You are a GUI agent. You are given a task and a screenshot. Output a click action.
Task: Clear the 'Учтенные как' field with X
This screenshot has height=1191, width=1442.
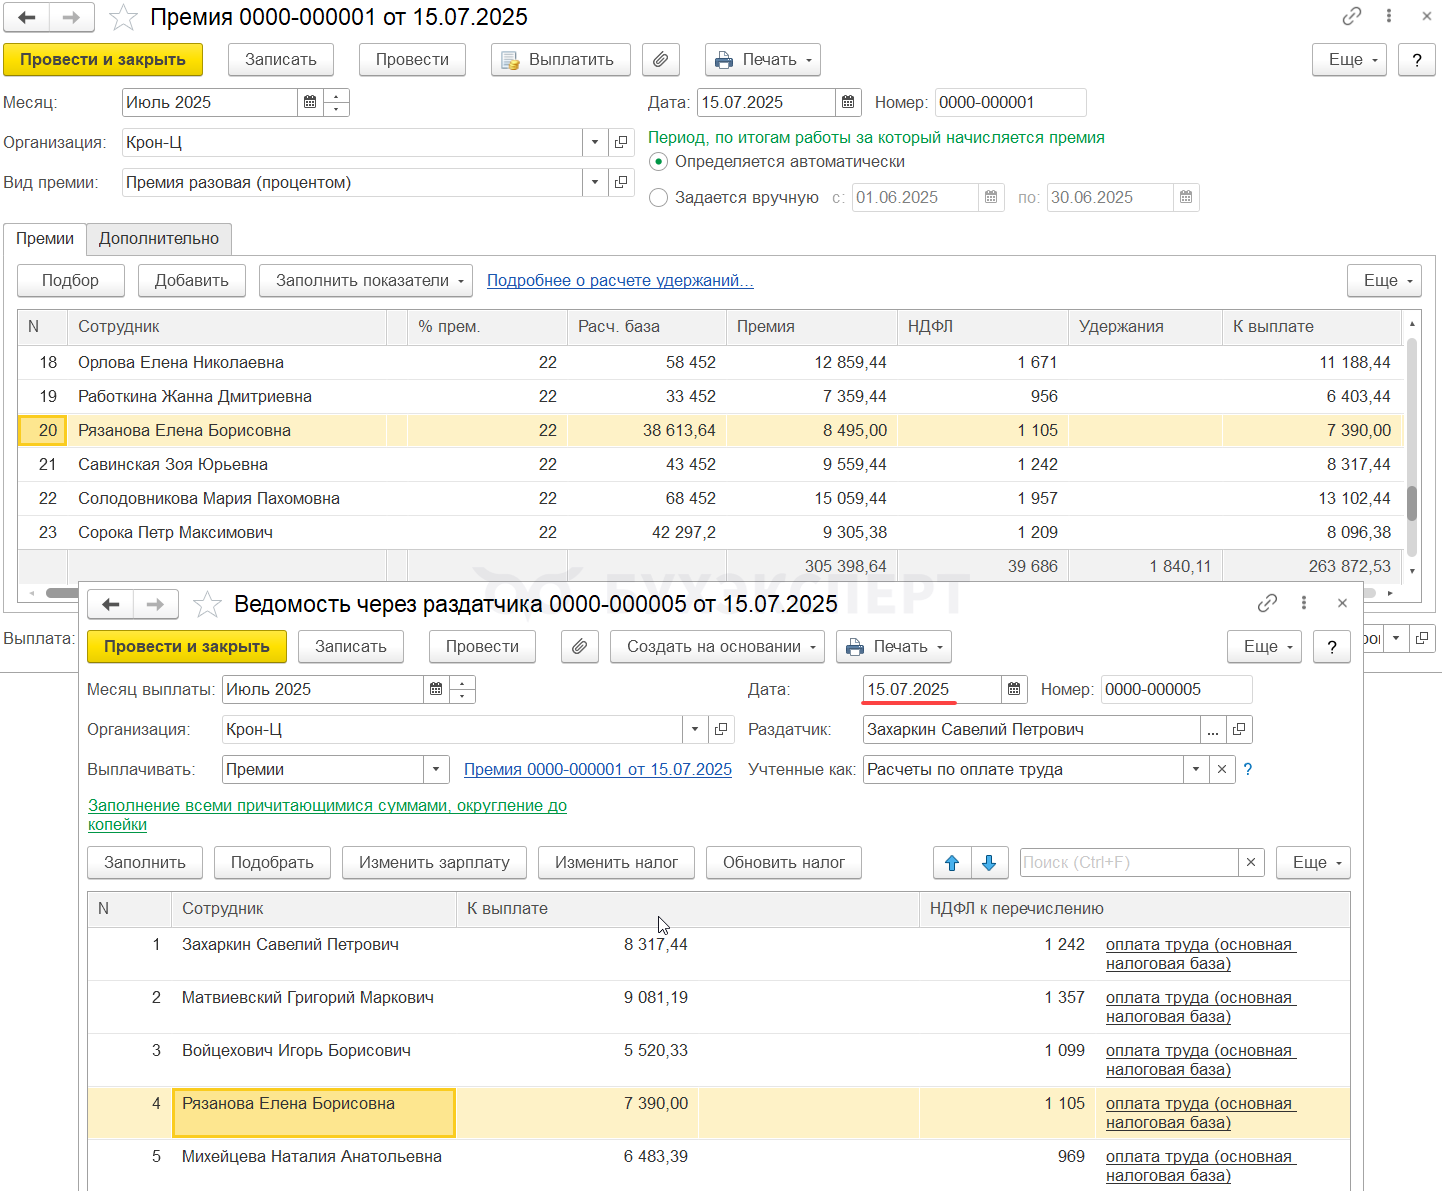[x=1221, y=770]
